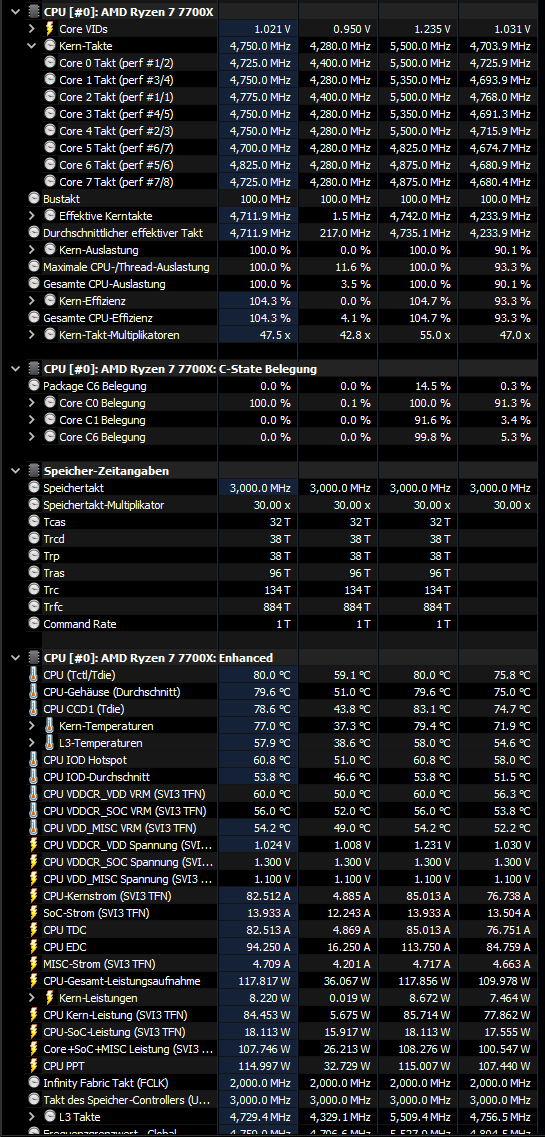Click the lightning icon next to Core VIDs

49,29
